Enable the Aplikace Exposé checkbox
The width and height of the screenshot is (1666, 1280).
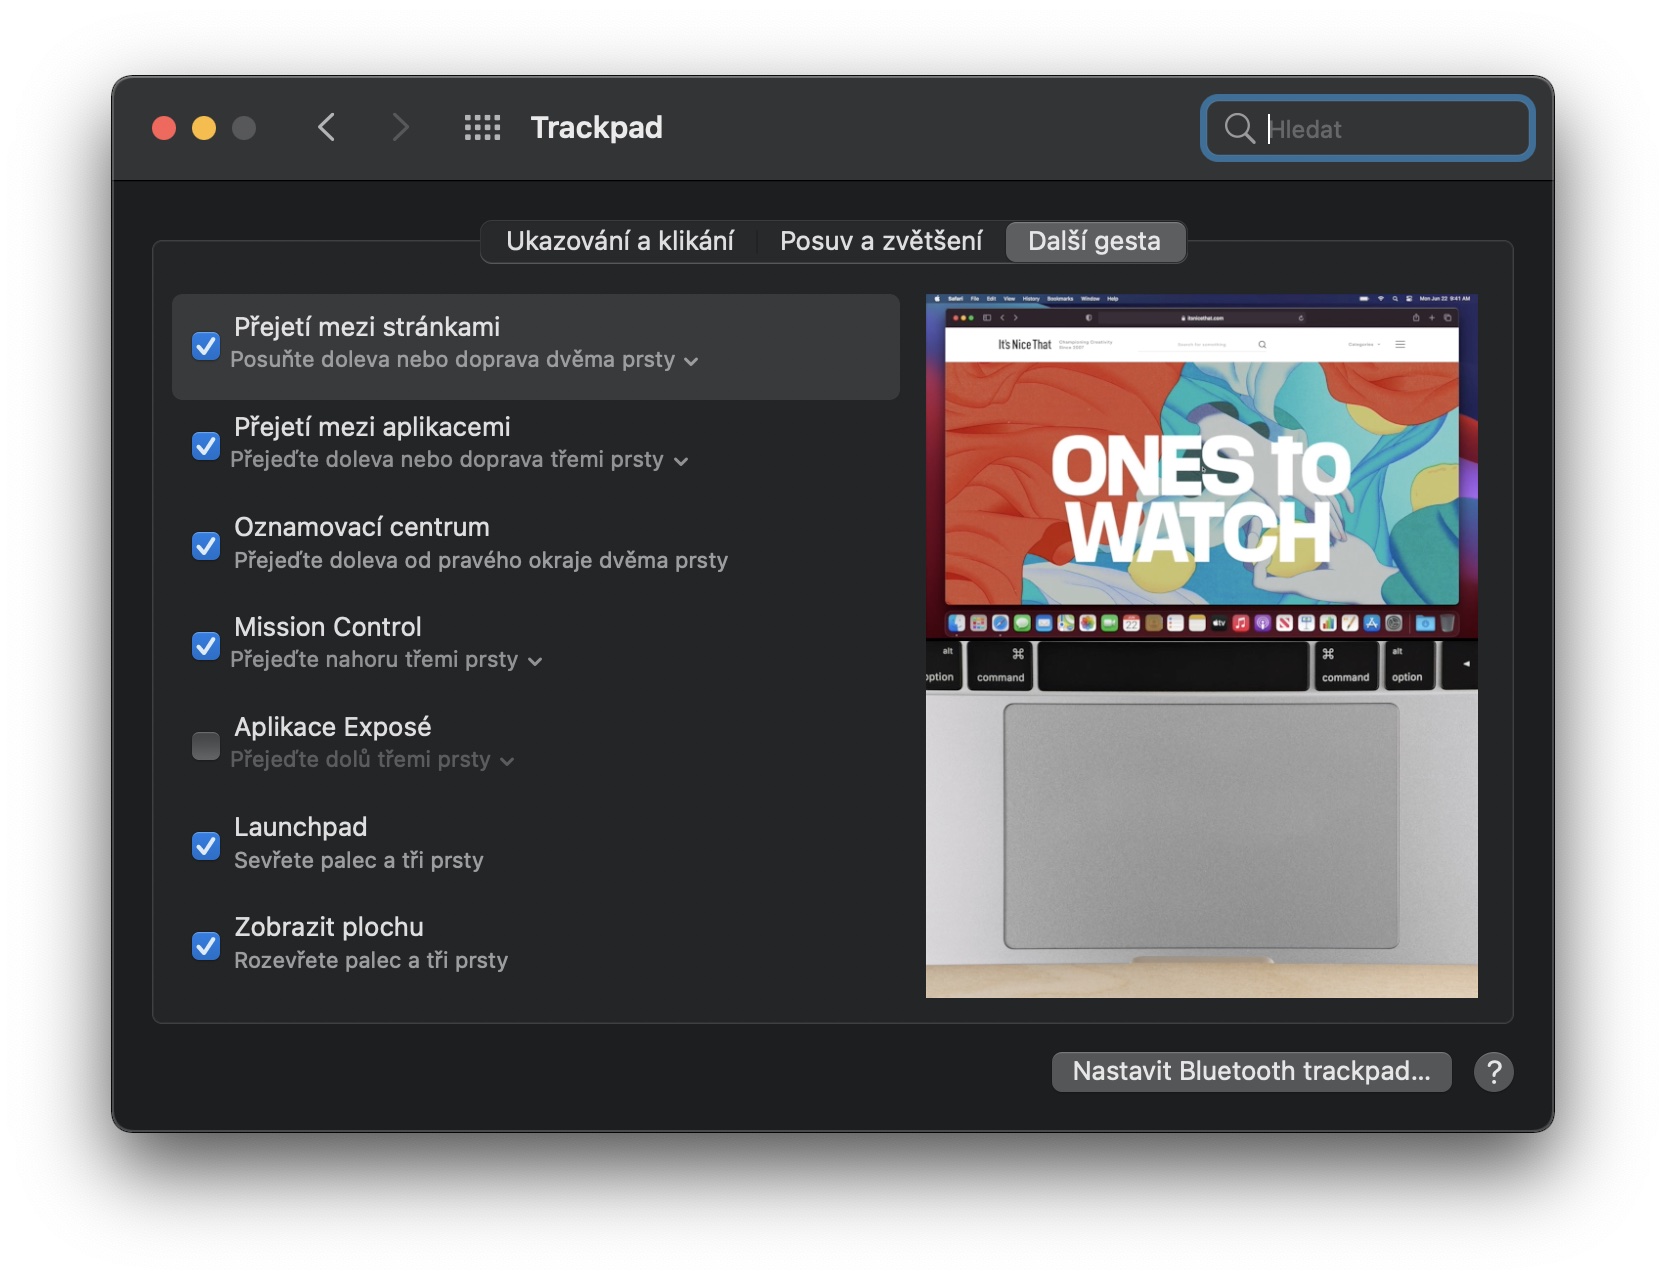coord(206,746)
